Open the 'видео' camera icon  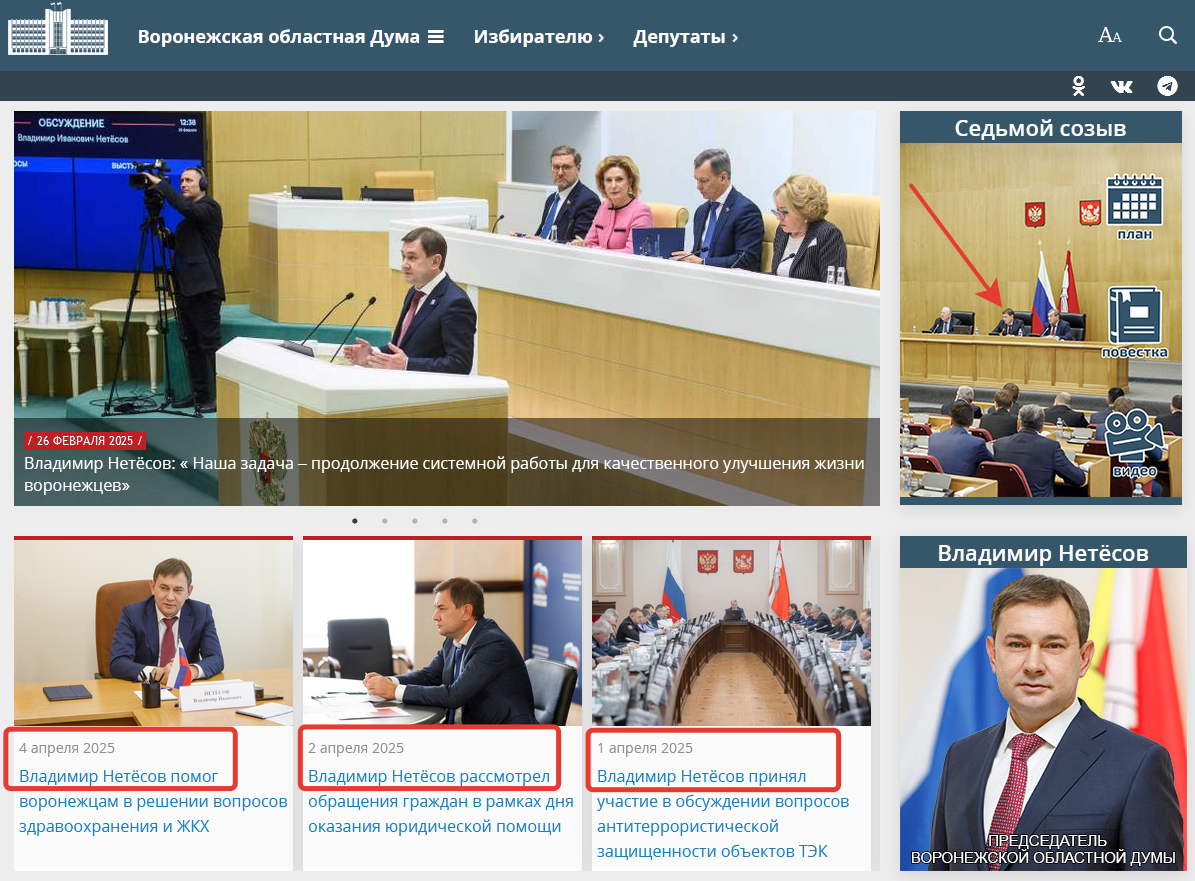[1134, 442]
